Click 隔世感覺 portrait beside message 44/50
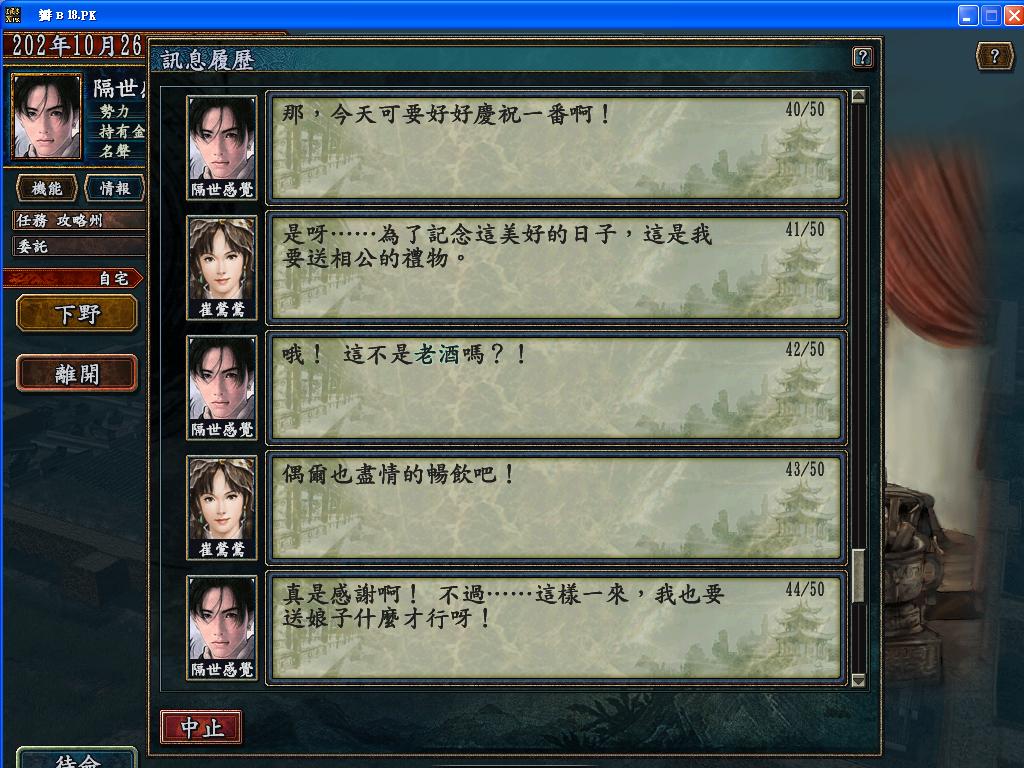 click(222, 628)
